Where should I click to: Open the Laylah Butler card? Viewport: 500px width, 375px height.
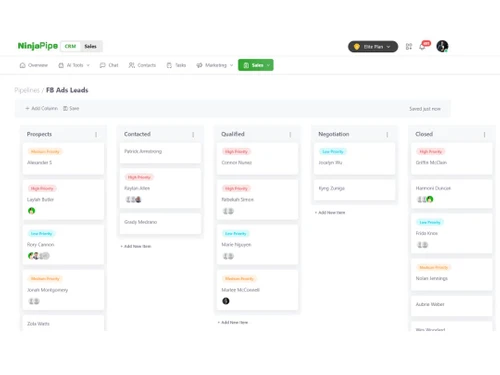(63, 200)
